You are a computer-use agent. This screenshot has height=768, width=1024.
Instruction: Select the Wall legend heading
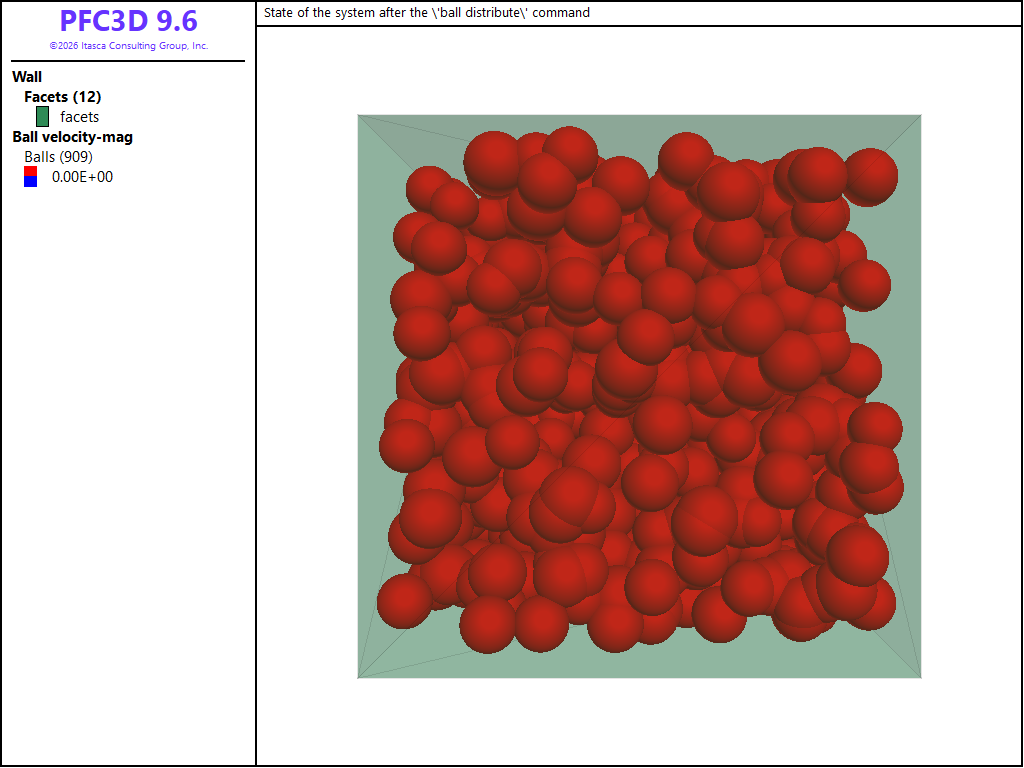pyautogui.click(x=27, y=77)
